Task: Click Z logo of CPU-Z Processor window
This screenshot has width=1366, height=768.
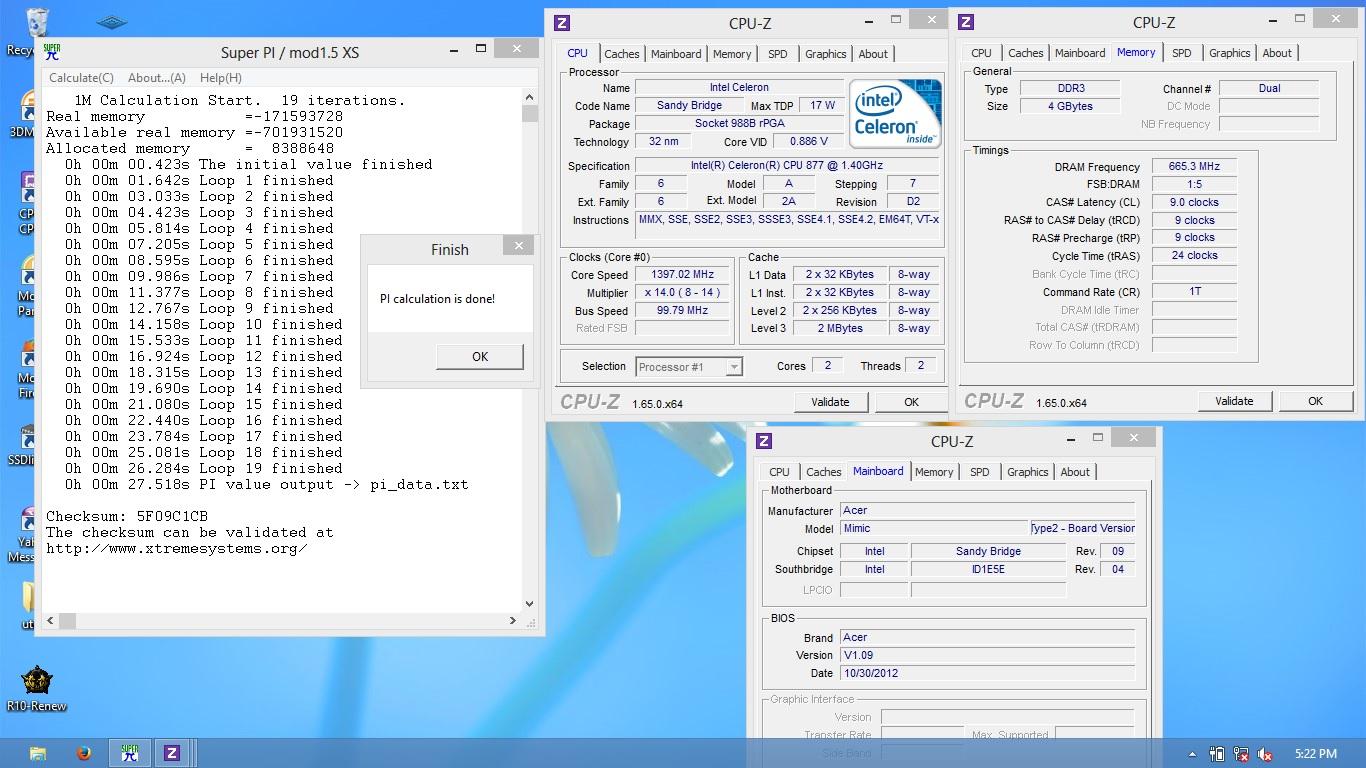Action: coord(562,23)
